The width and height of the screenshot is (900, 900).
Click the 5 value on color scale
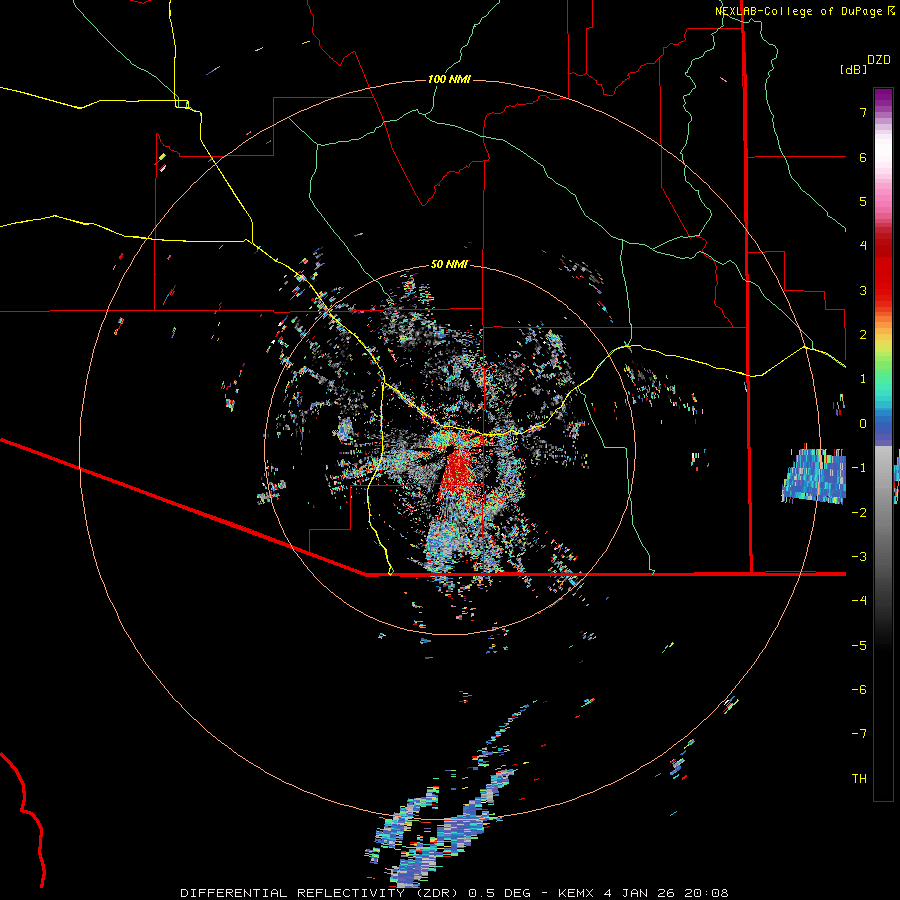click(863, 201)
